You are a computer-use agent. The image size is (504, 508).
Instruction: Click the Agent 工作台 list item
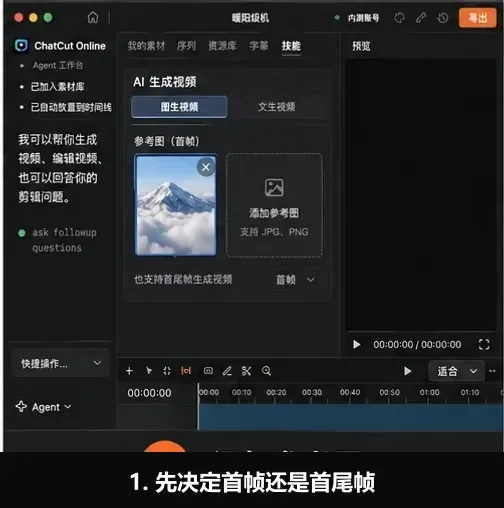pyautogui.click(x=58, y=65)
